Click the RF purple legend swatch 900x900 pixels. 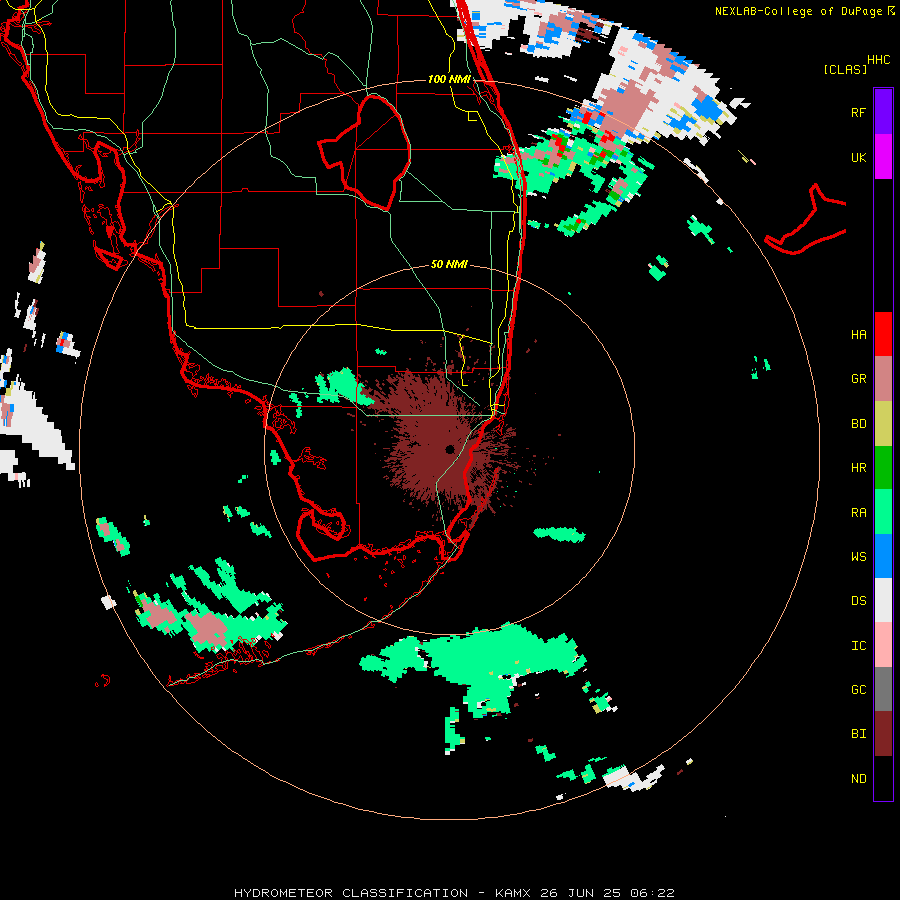click(883, 112)
